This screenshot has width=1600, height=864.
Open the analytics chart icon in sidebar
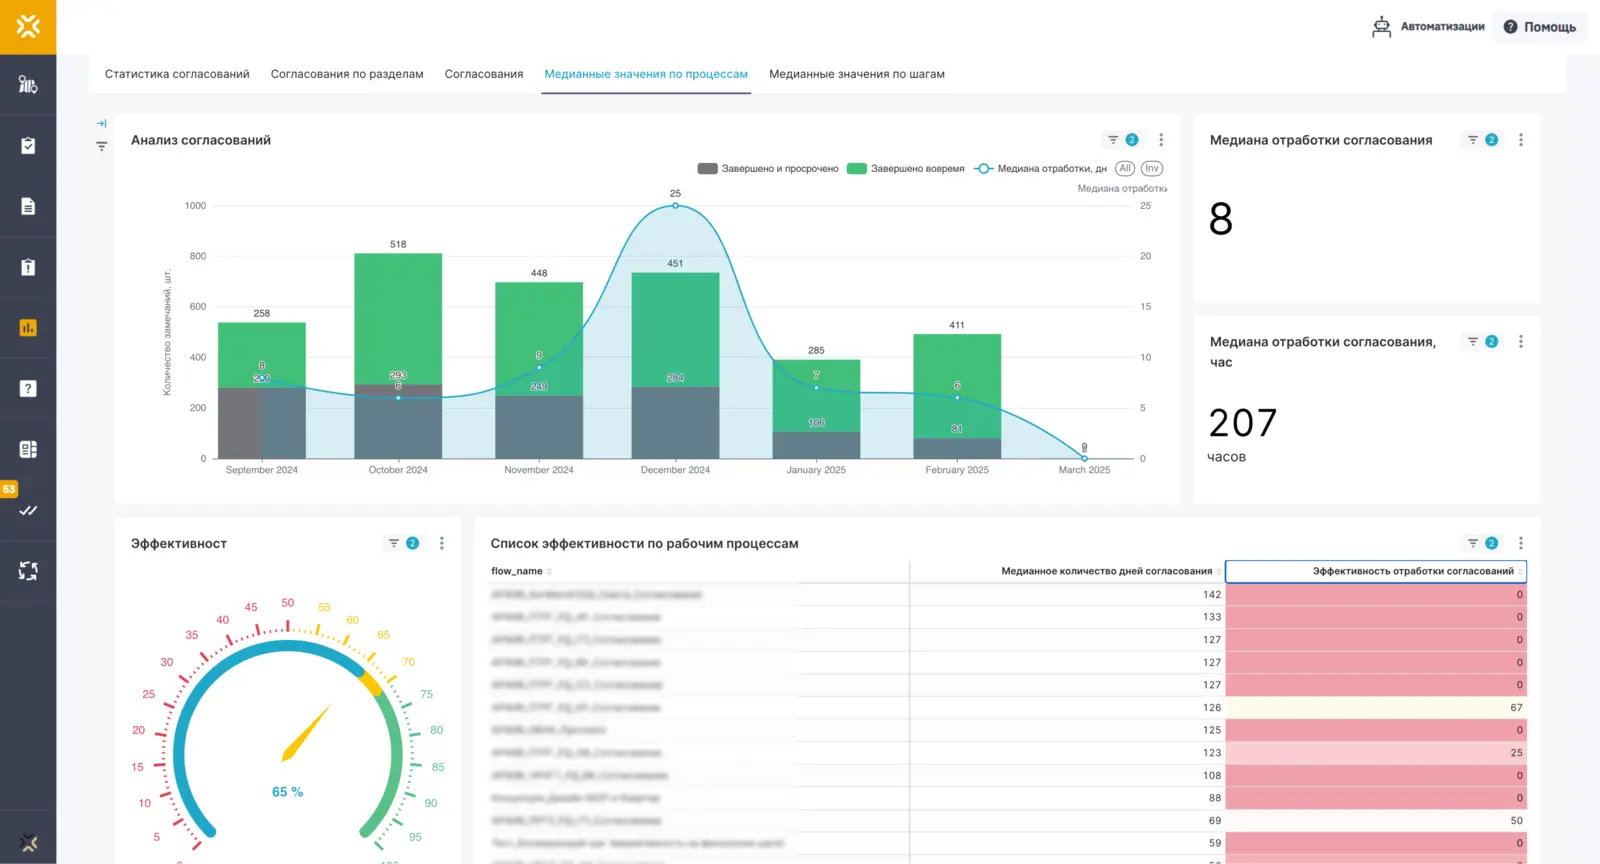pyautogui.click(x=28, y=328)
